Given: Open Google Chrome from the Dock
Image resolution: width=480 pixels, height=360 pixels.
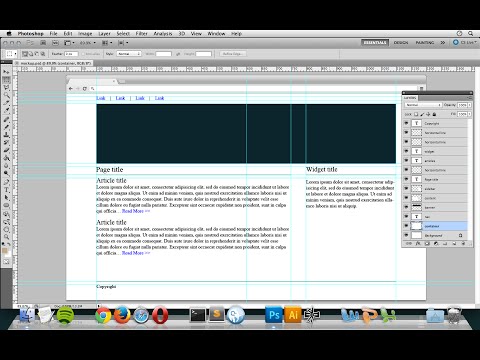Looking at the screenshot, I should [x=103, y=315].
